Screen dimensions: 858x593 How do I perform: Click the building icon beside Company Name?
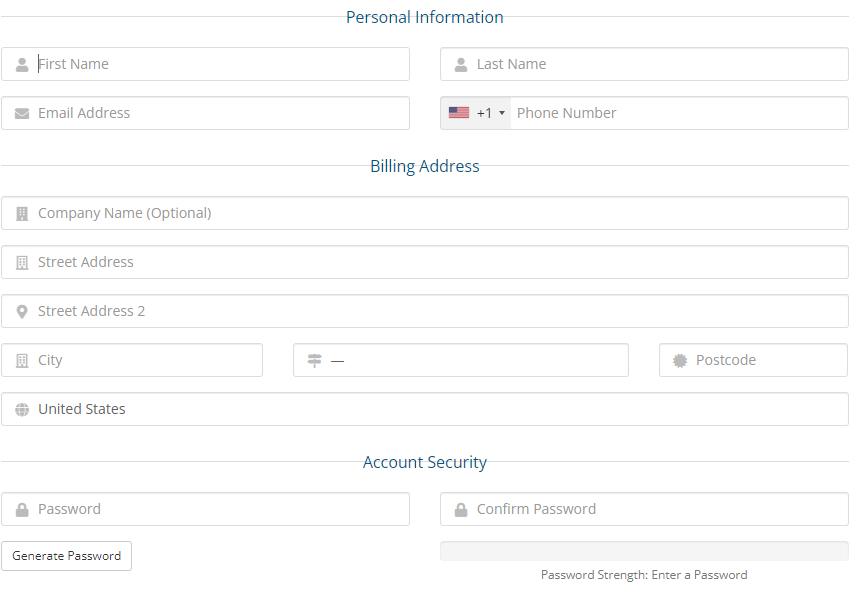tap(22, 213)
